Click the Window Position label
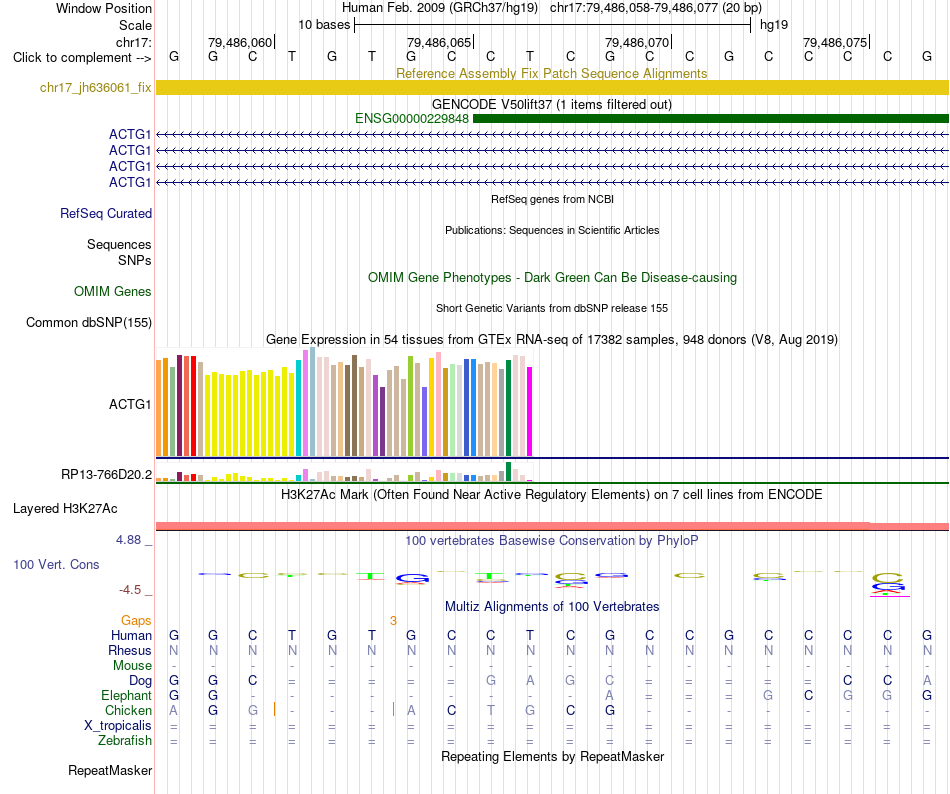This screenshot has width=950, height=794. [x=104, y=8]
